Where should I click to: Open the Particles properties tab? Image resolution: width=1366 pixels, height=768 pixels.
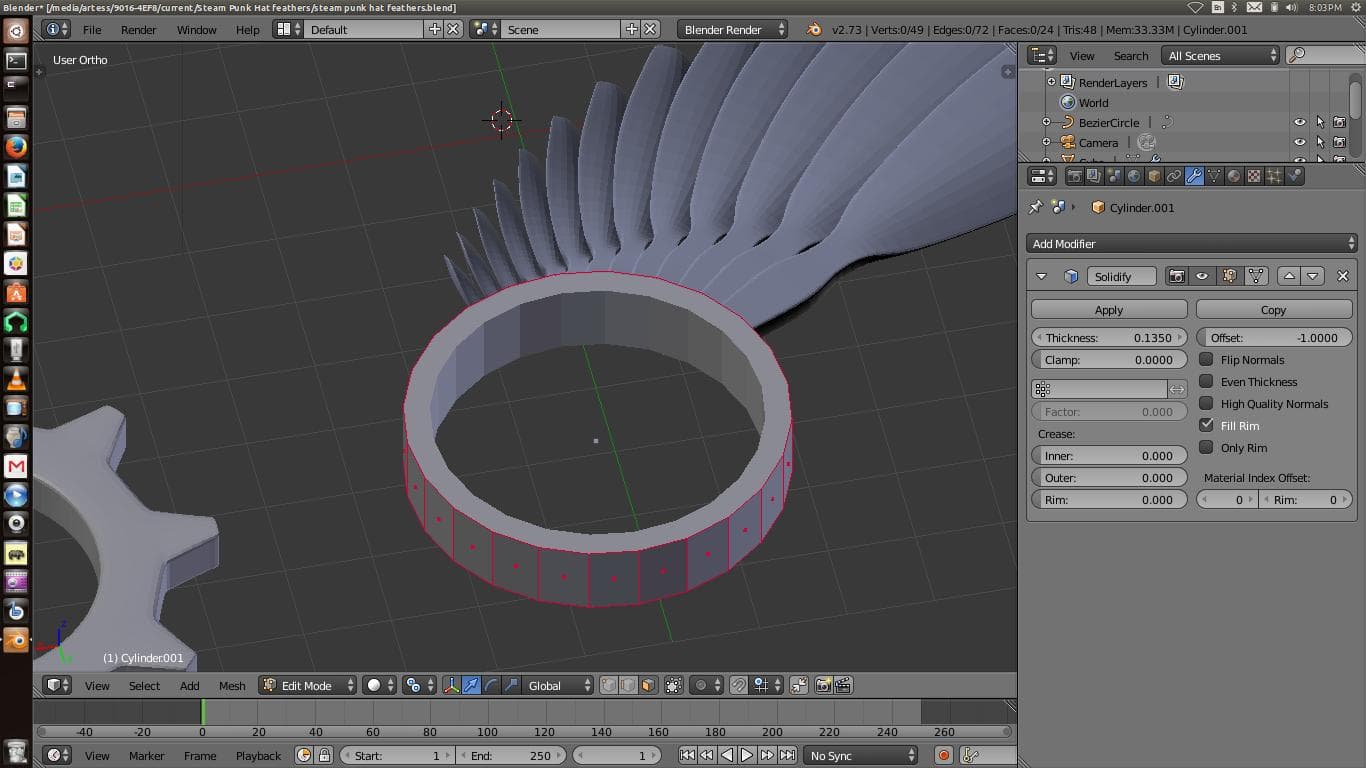pyautogui.click(x=1274, y=176)
